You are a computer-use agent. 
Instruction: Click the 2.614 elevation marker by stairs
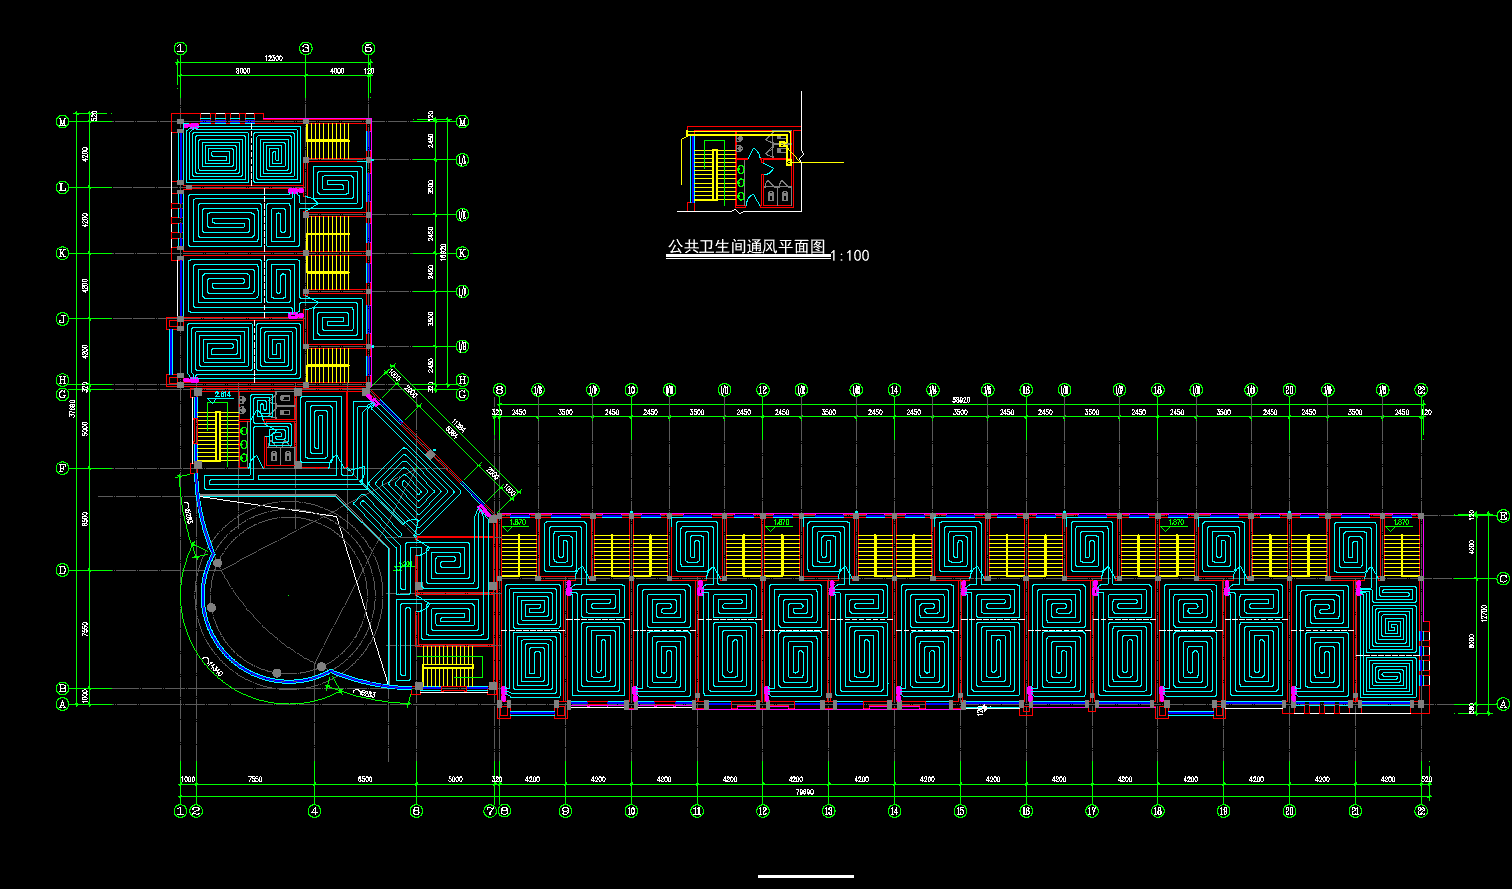223,395
